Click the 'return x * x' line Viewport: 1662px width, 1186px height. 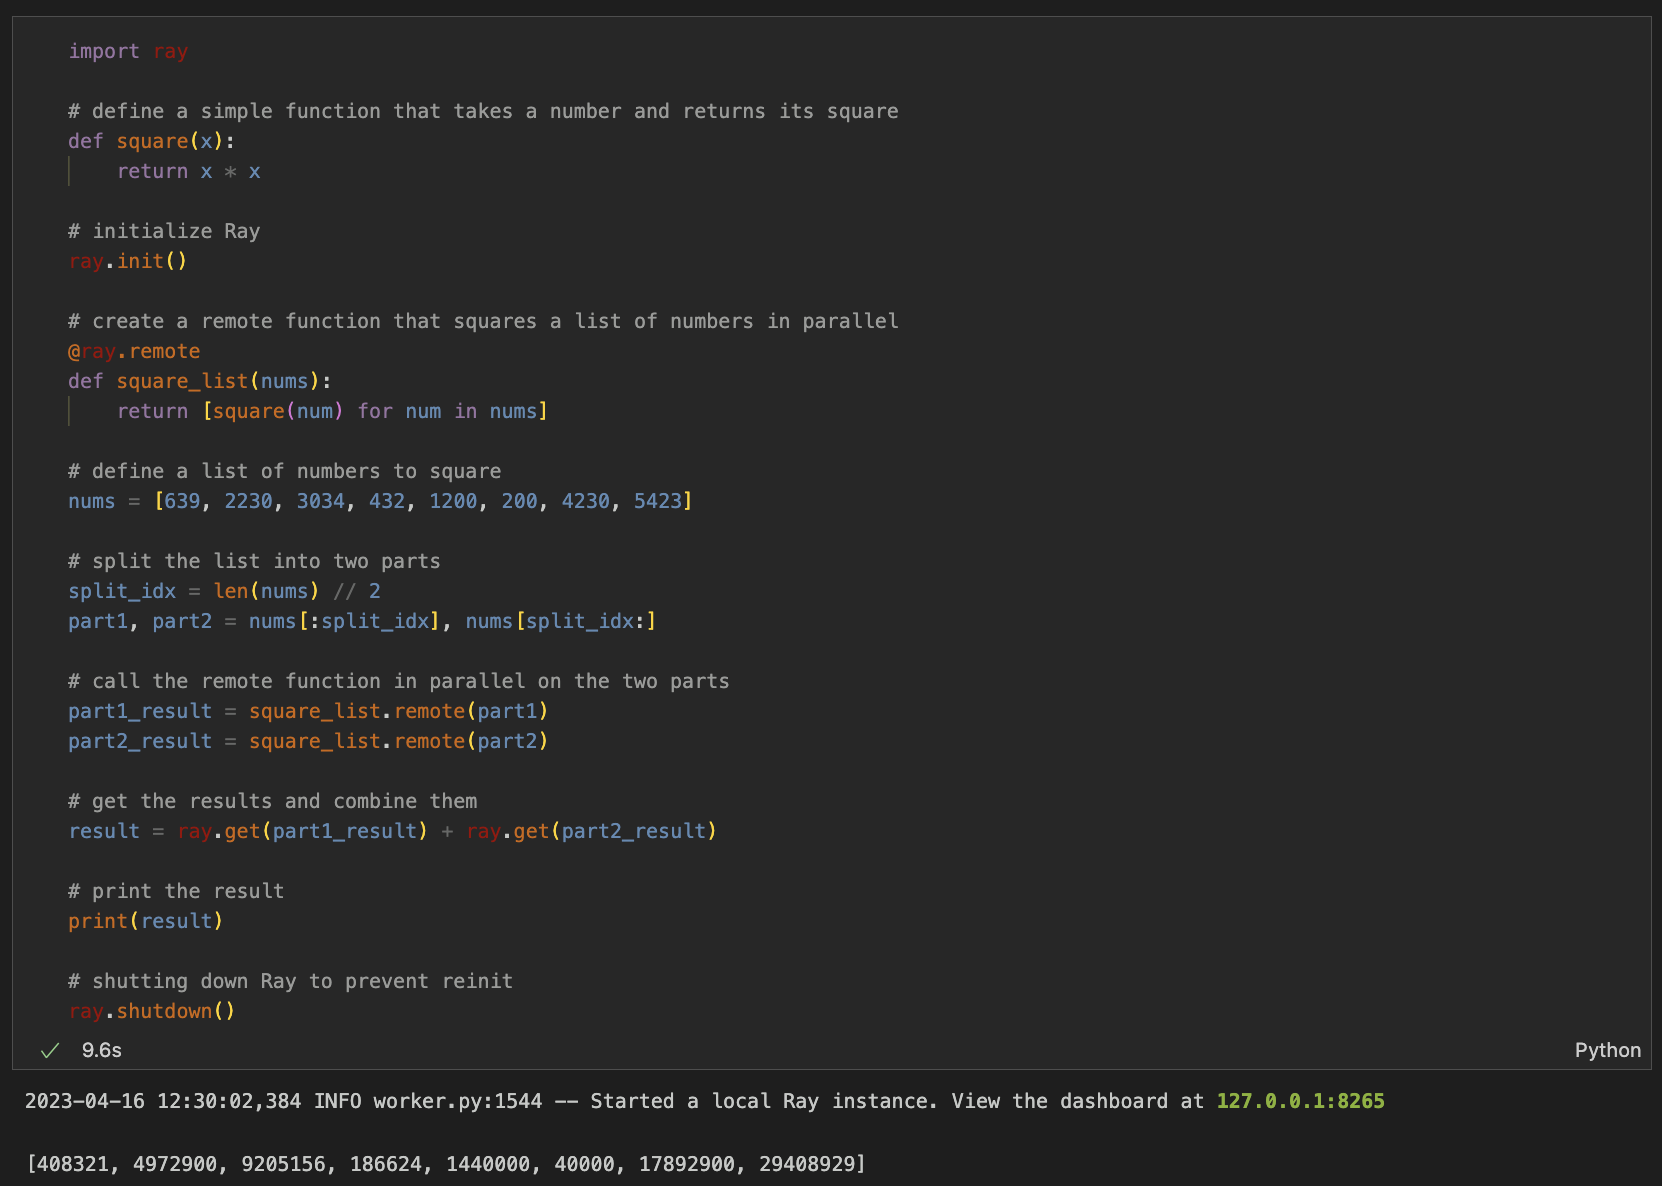[x=189, y=171]
